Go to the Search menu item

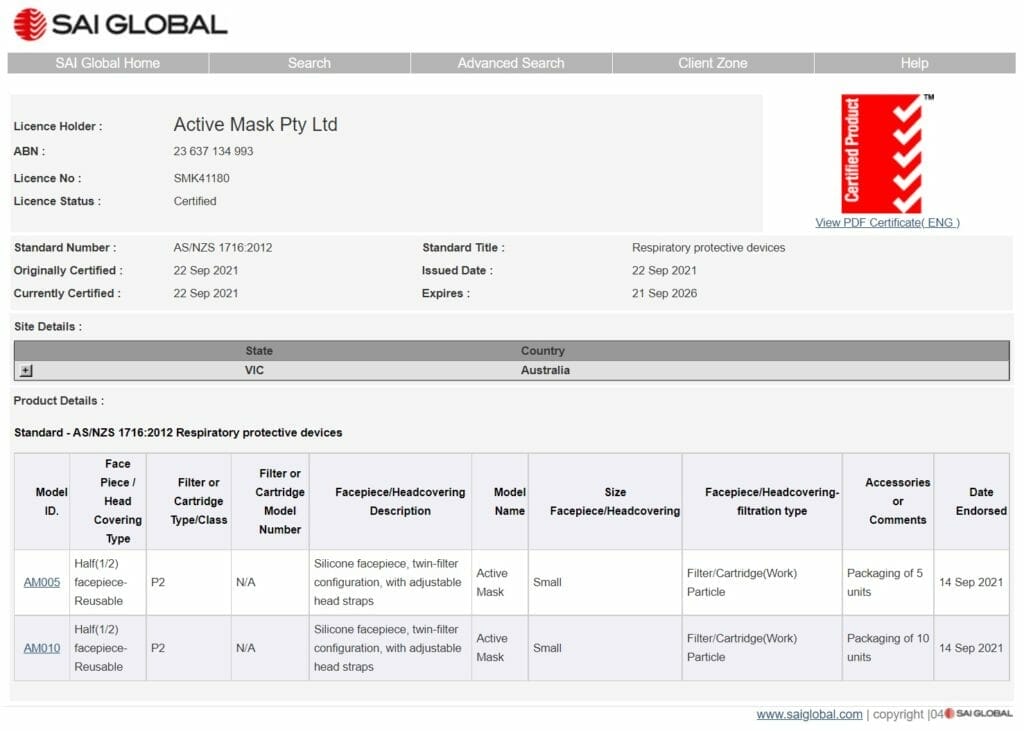click(x=310, y=63)
